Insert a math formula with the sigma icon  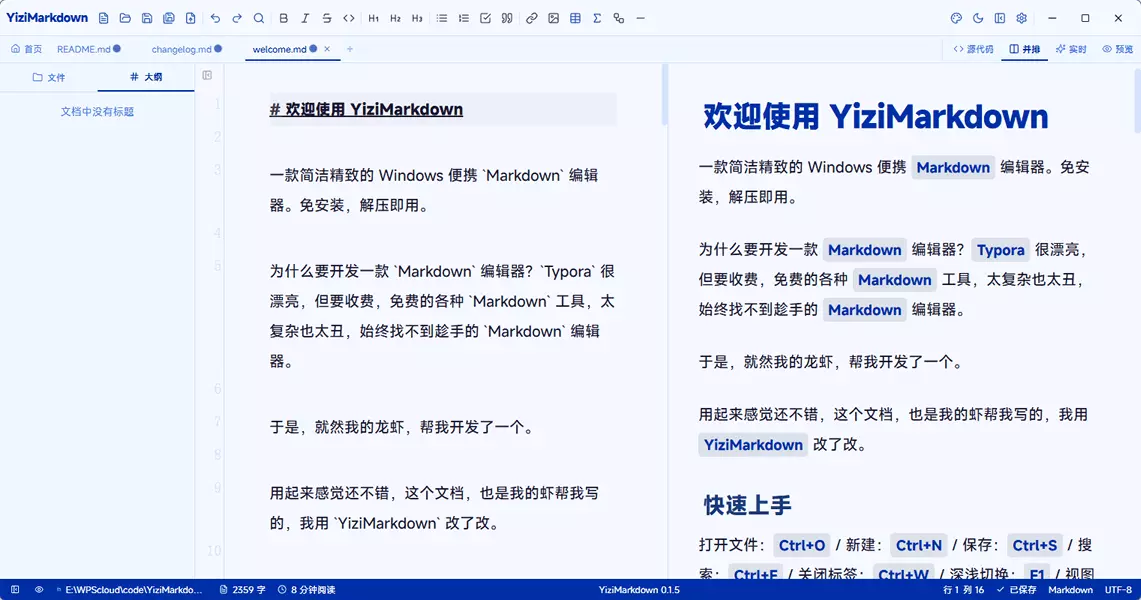point(597,18)
